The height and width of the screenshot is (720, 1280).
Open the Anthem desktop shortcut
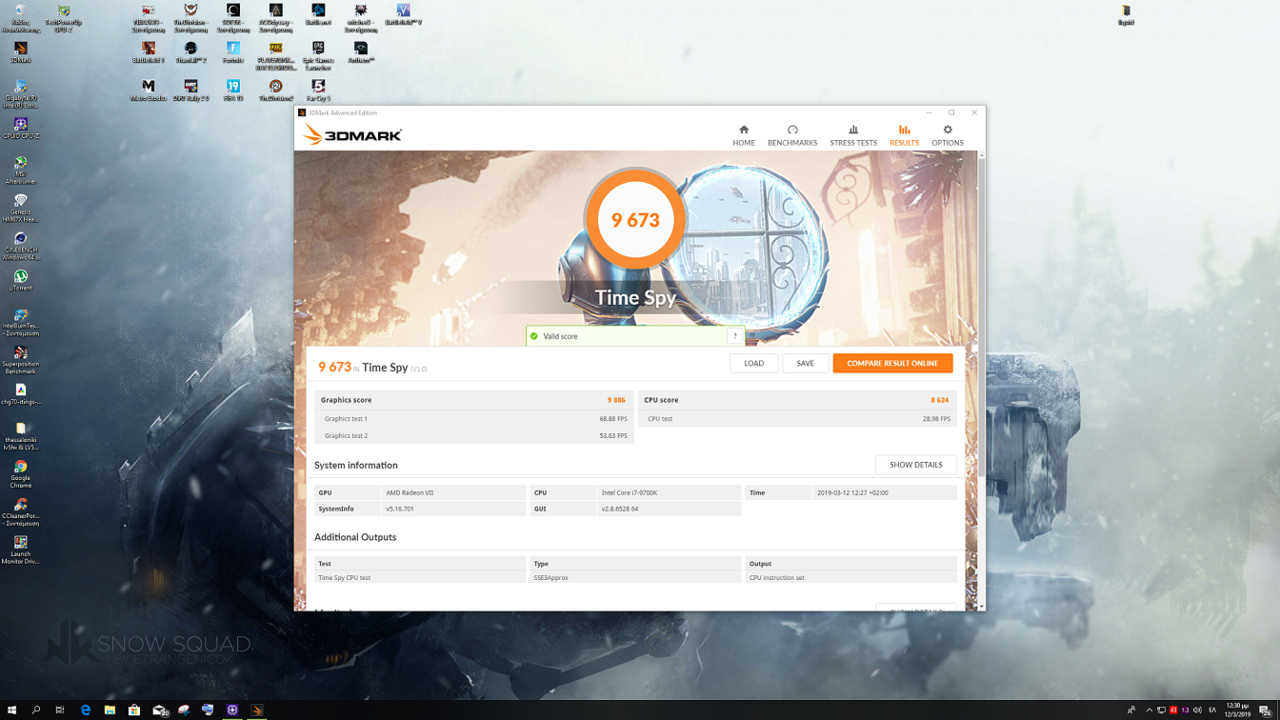(x=360, y=52)
